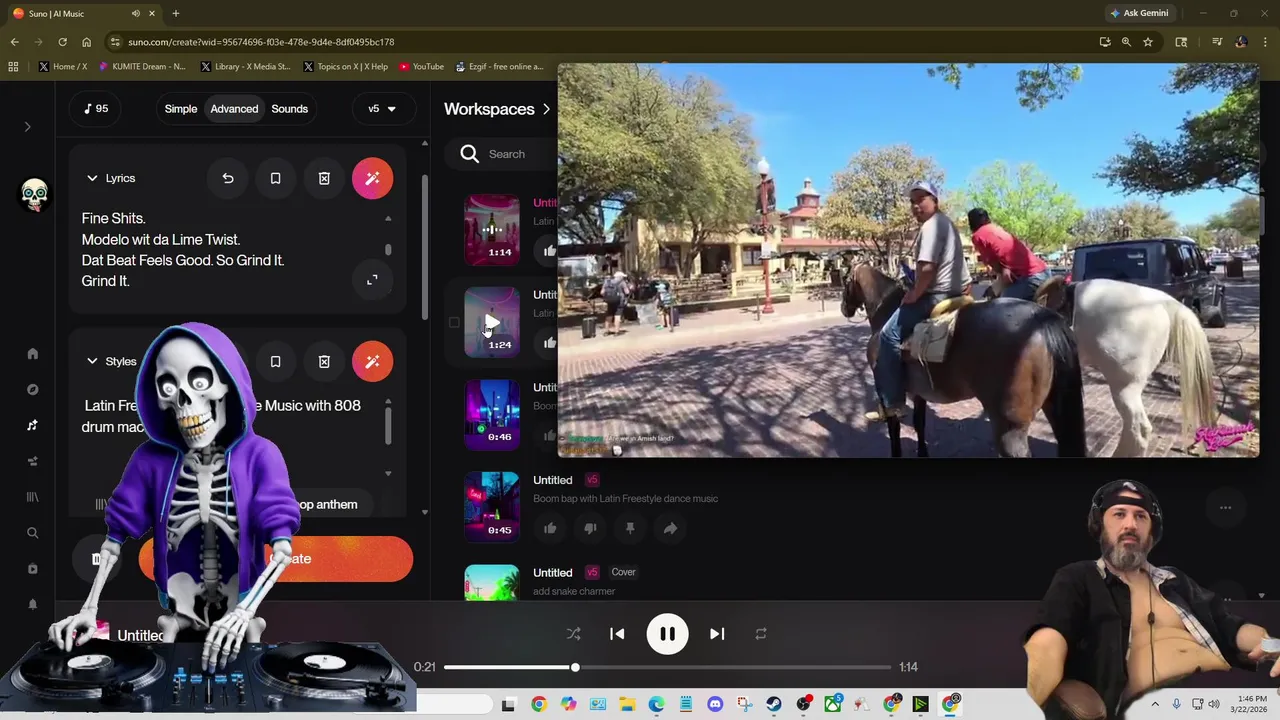
Task: Undo the last lyrics change
Action: click(x=228, y=178)
